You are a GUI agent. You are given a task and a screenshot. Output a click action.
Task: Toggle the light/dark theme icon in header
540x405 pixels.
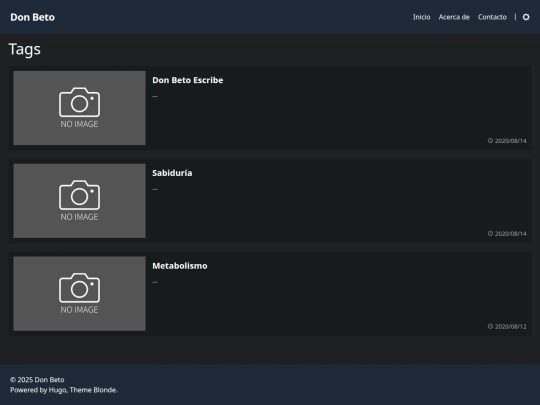pos(526,17)
